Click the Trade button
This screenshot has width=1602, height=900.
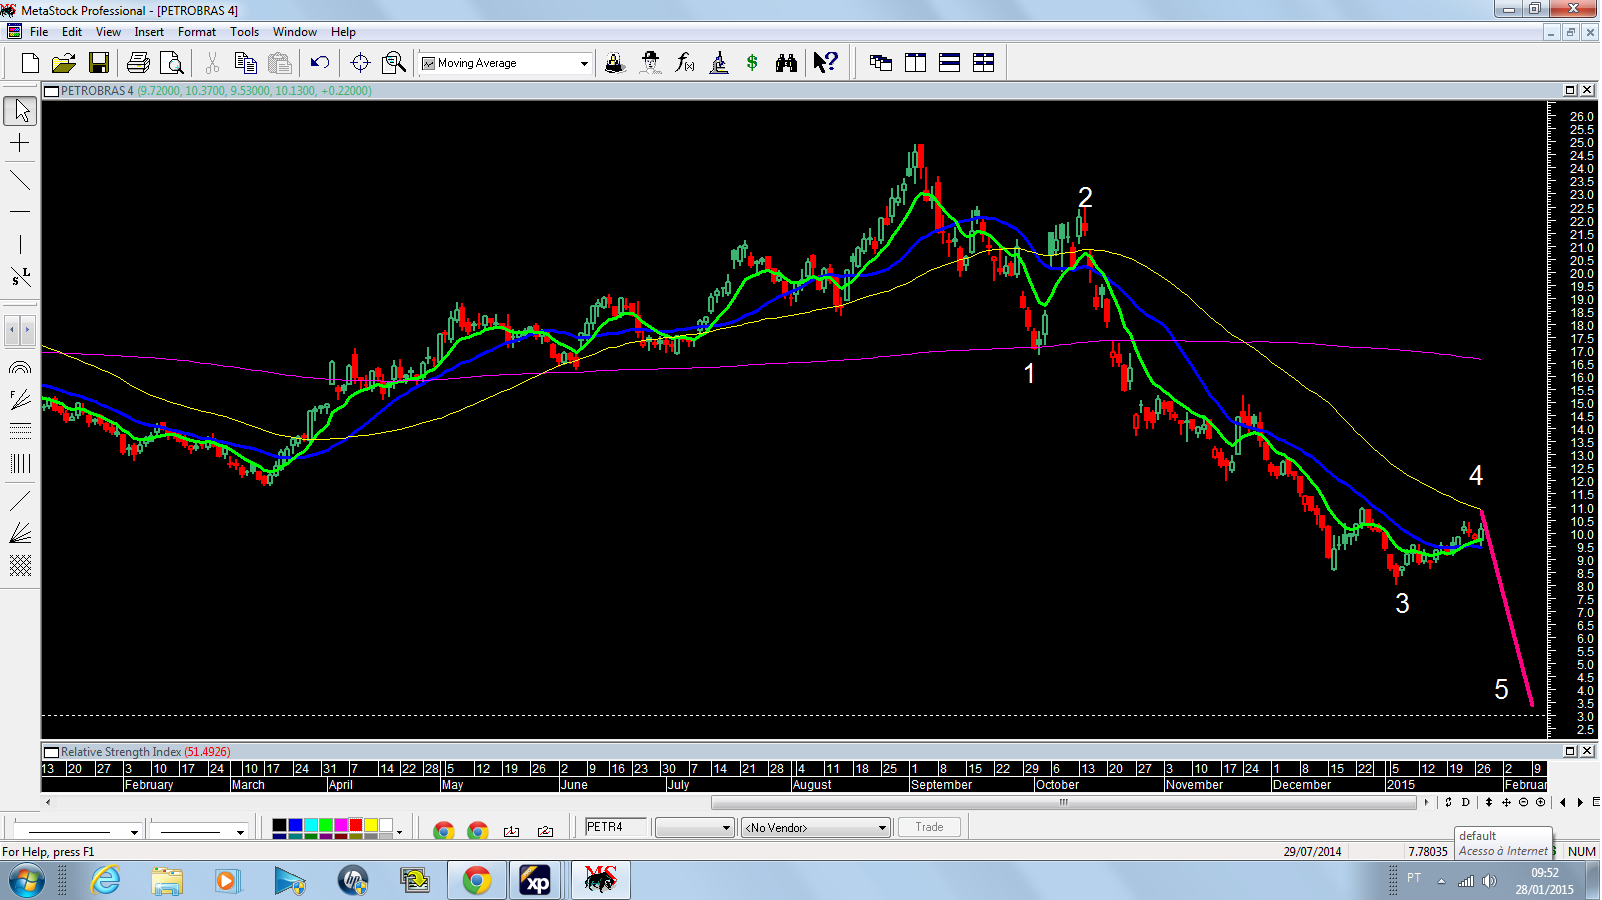click(x=929, y=827)
